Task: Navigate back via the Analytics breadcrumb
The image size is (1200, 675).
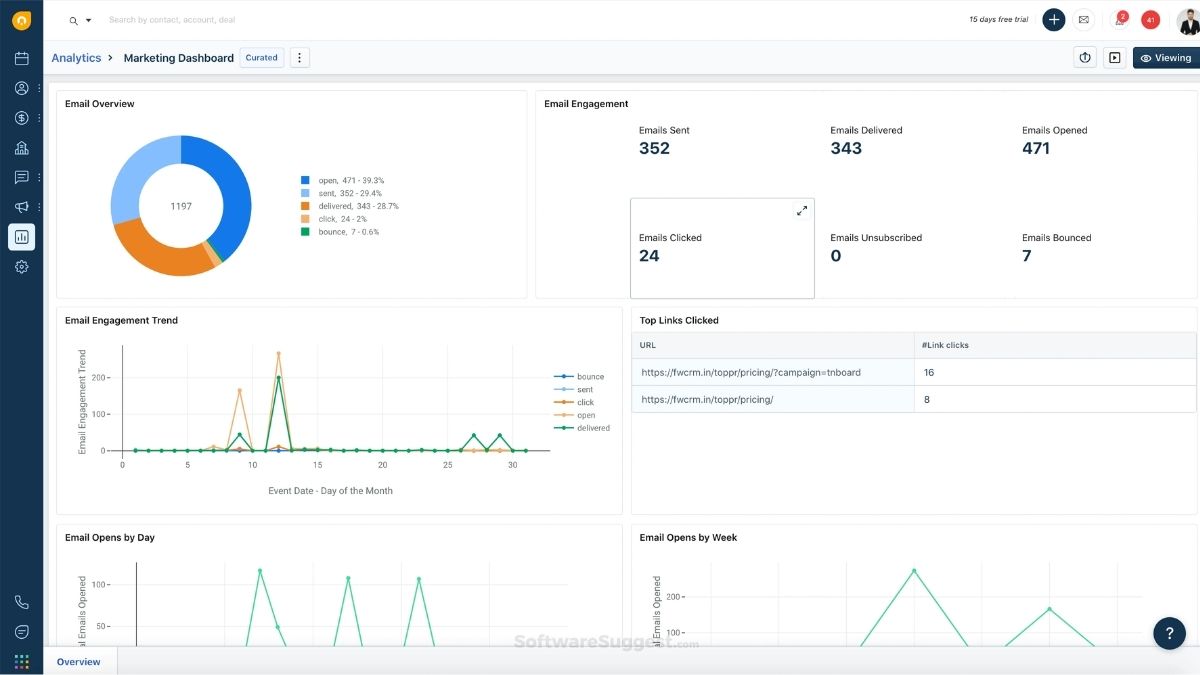Action: [x=76, y=57]
